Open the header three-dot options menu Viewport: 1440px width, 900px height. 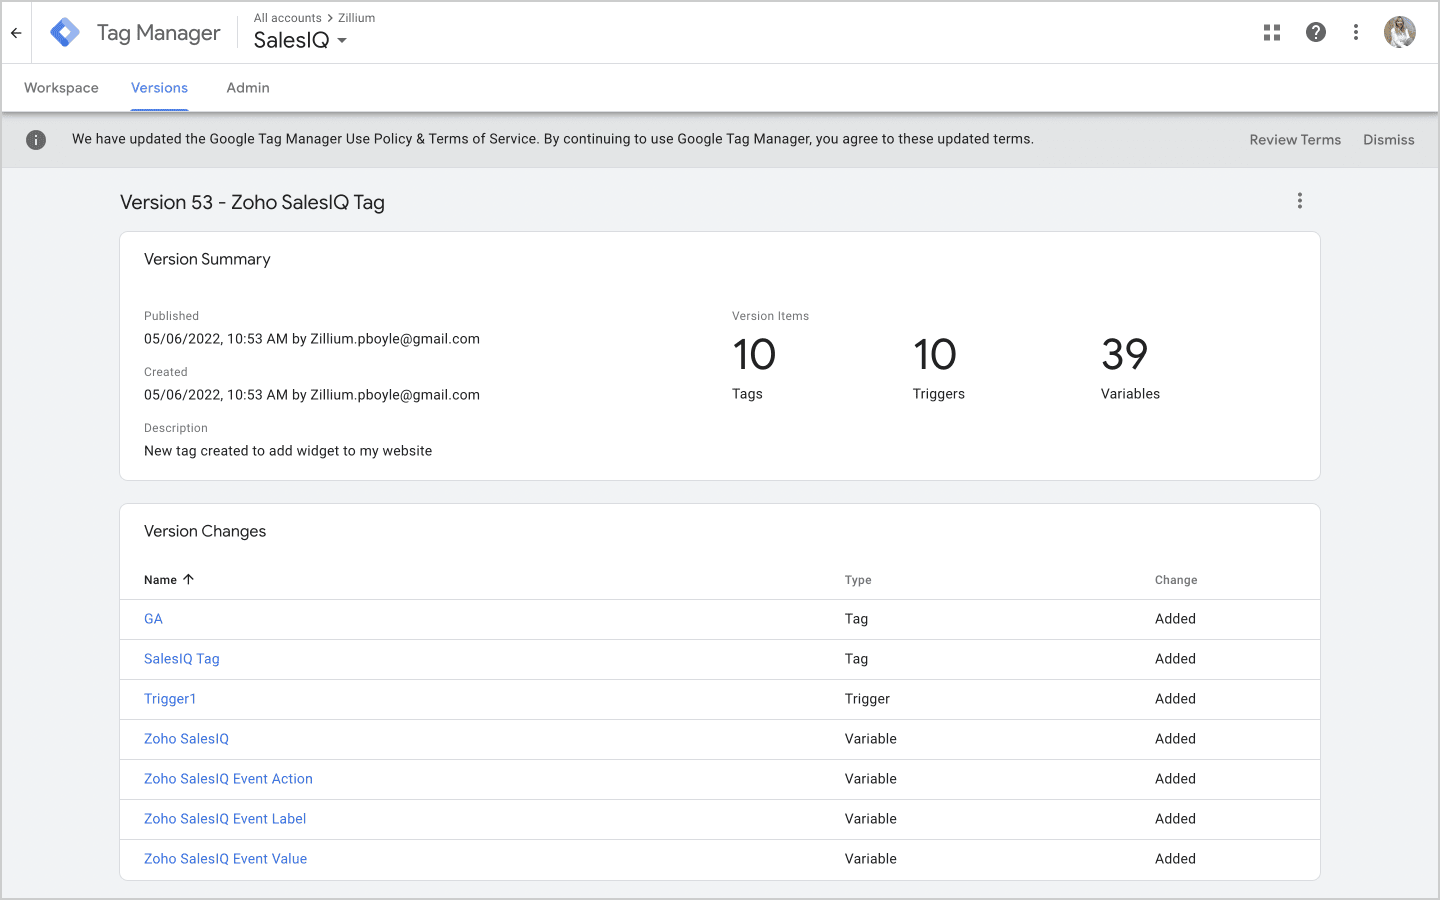[x=1356, y=33]
